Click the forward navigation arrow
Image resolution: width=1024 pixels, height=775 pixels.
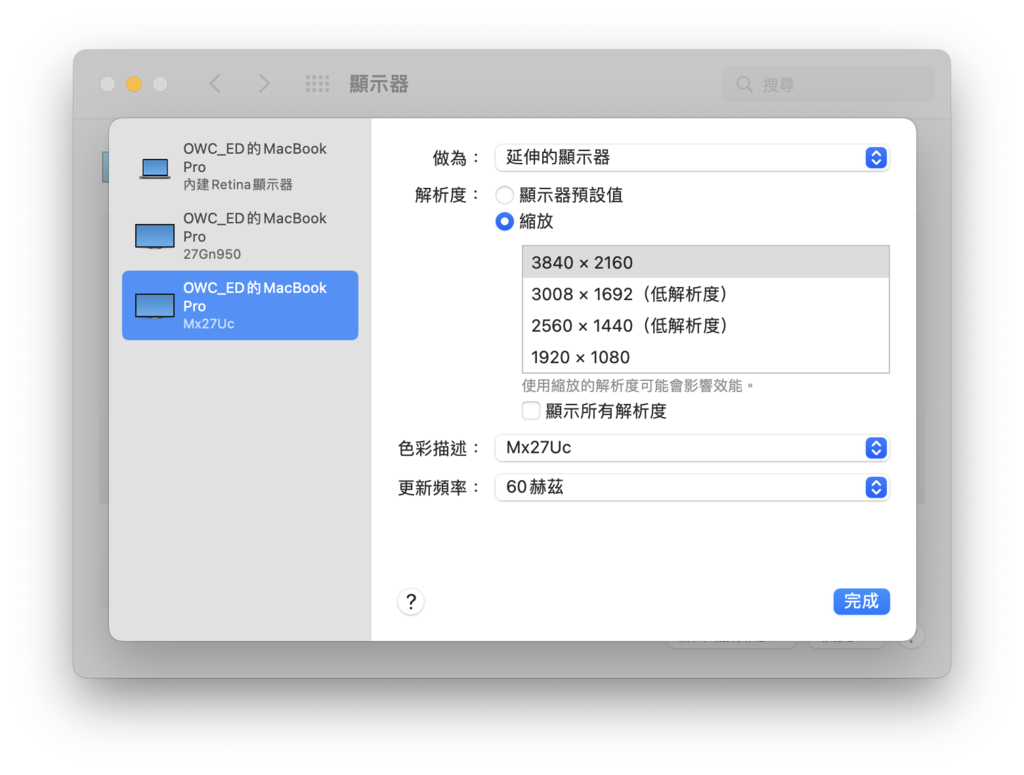tap(263, 84)
